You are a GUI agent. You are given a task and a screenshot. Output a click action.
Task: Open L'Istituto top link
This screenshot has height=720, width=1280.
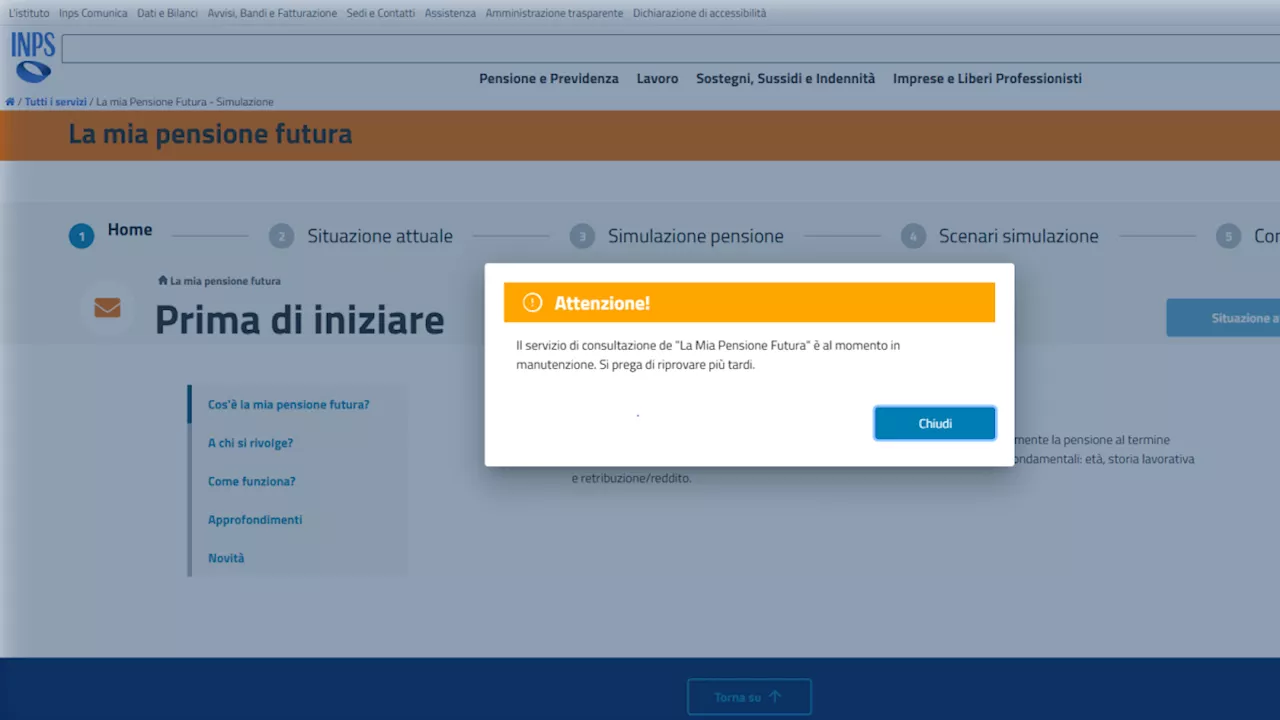pos(28,13)
